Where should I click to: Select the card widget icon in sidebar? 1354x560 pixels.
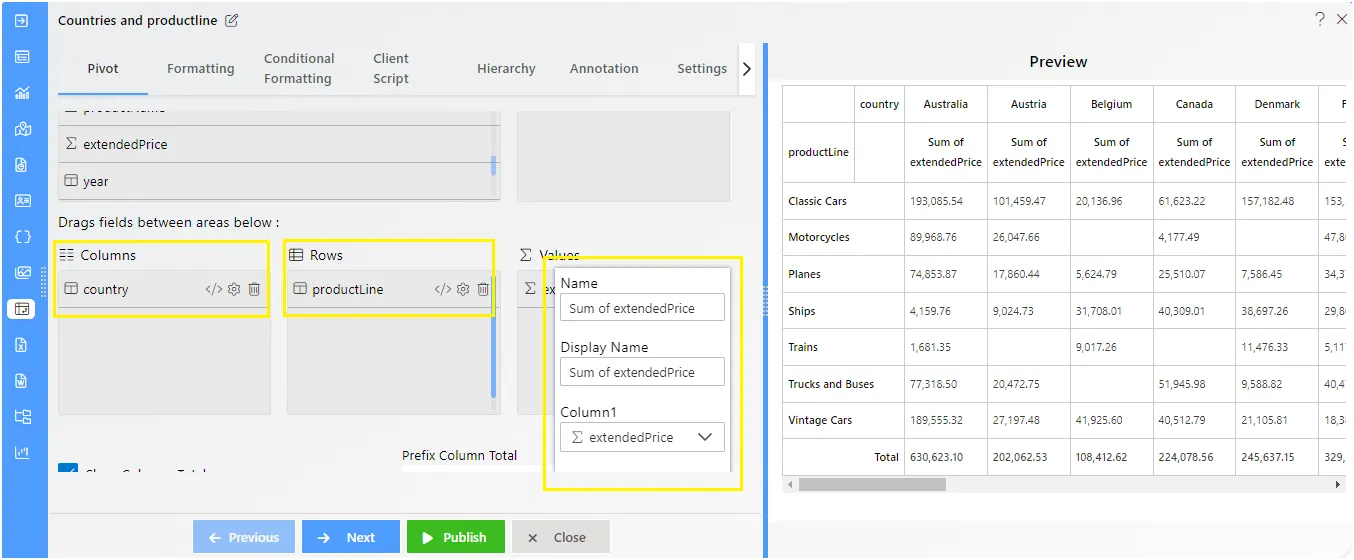[22, 201]
